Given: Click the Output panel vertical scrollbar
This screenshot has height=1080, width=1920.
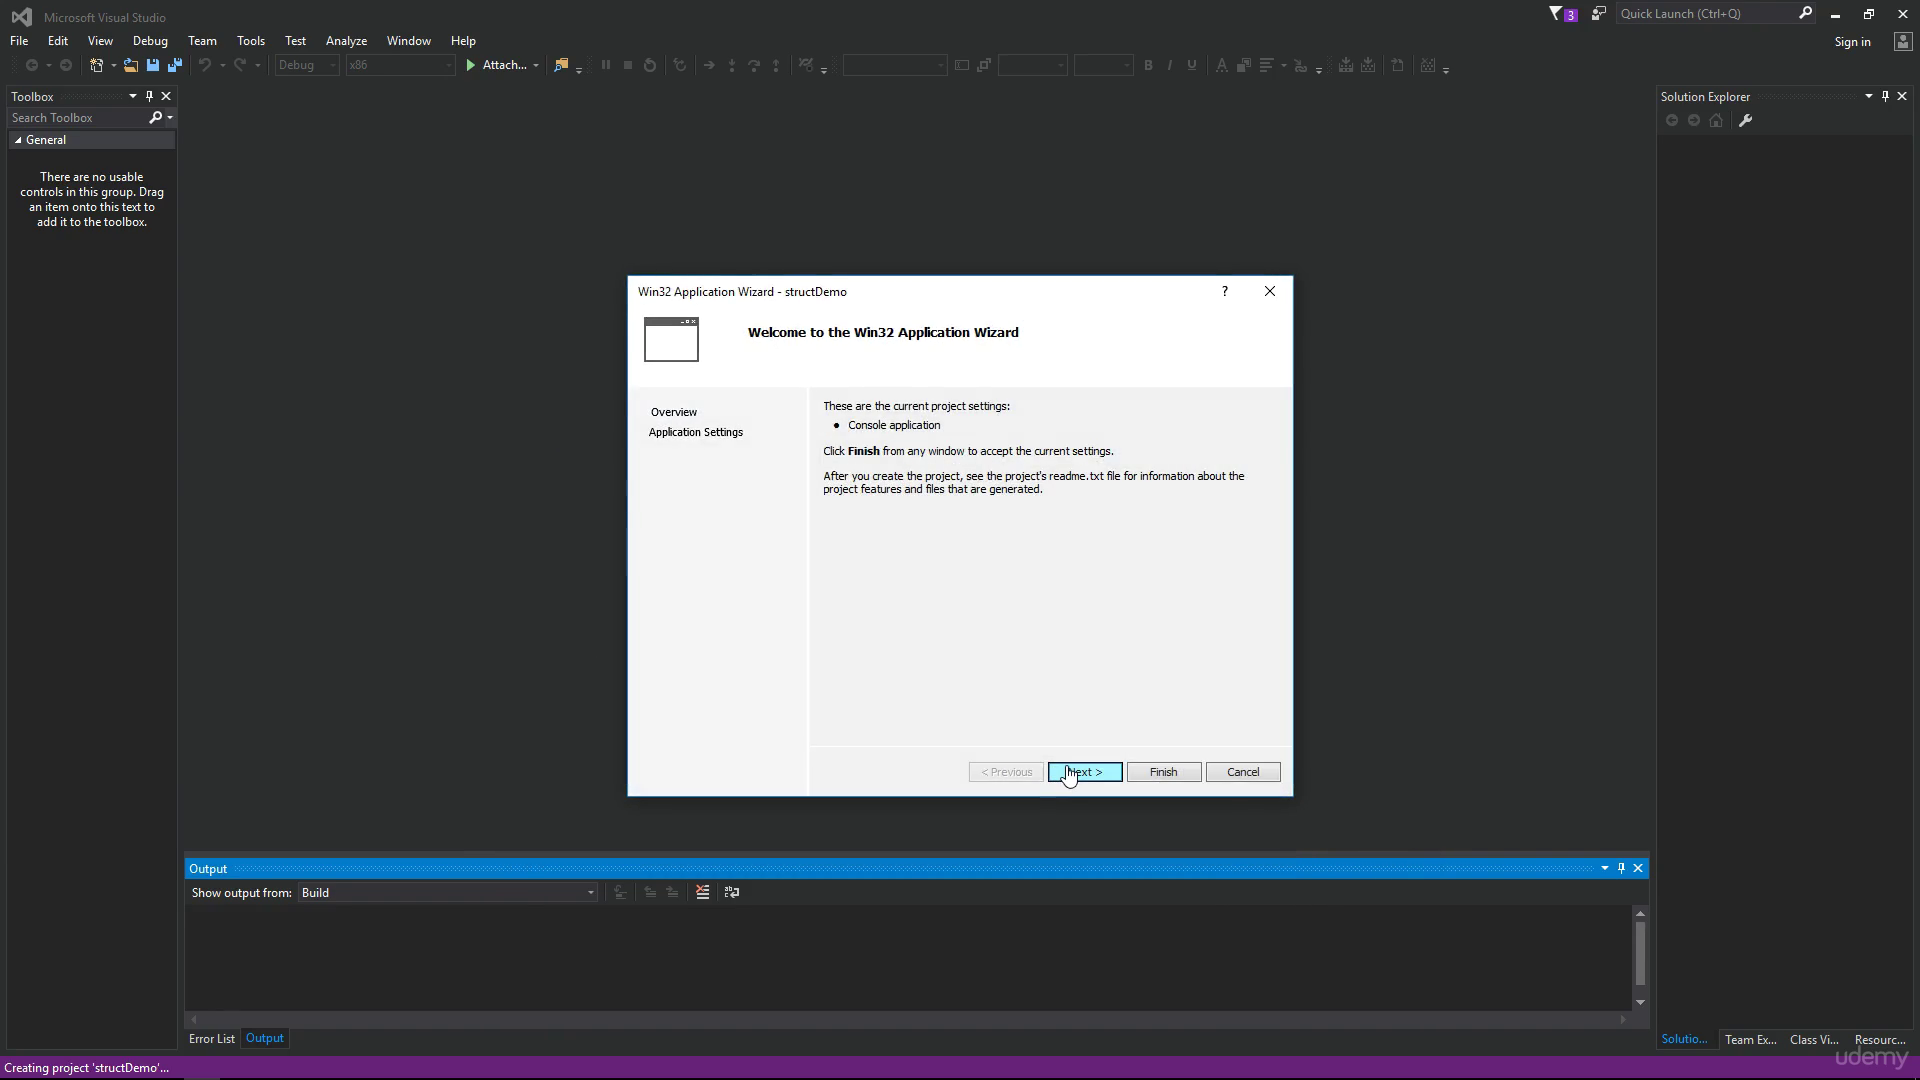Looking at the screenshot, I should tap(1640, 958).
